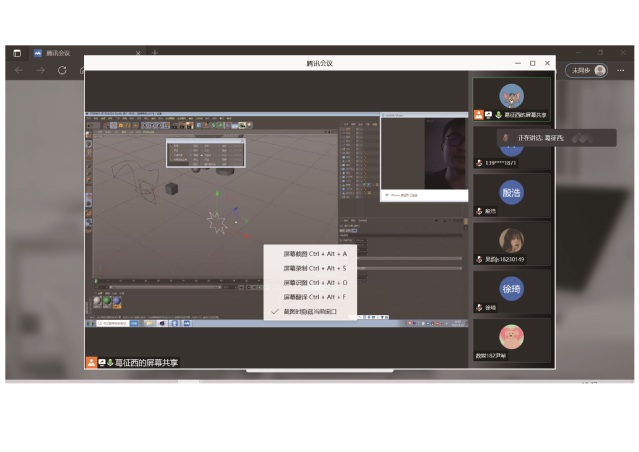Toggle 截图时隐藏当前窗口 checkmark option
This screenshot has width=639, height=452.
[309, 312]
